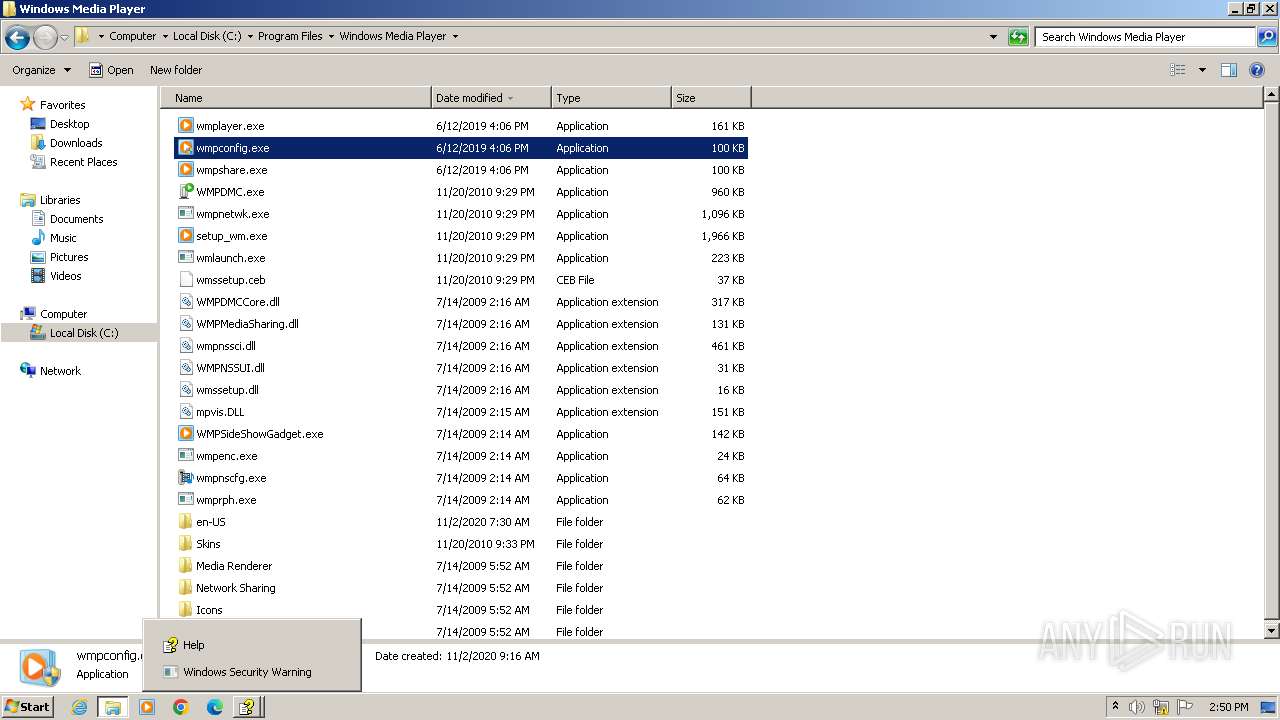The height and width of the screenshot is (720, 1280).
Task: Click the WMPDMC.exe file icon
Action: (x=185, y=192)
